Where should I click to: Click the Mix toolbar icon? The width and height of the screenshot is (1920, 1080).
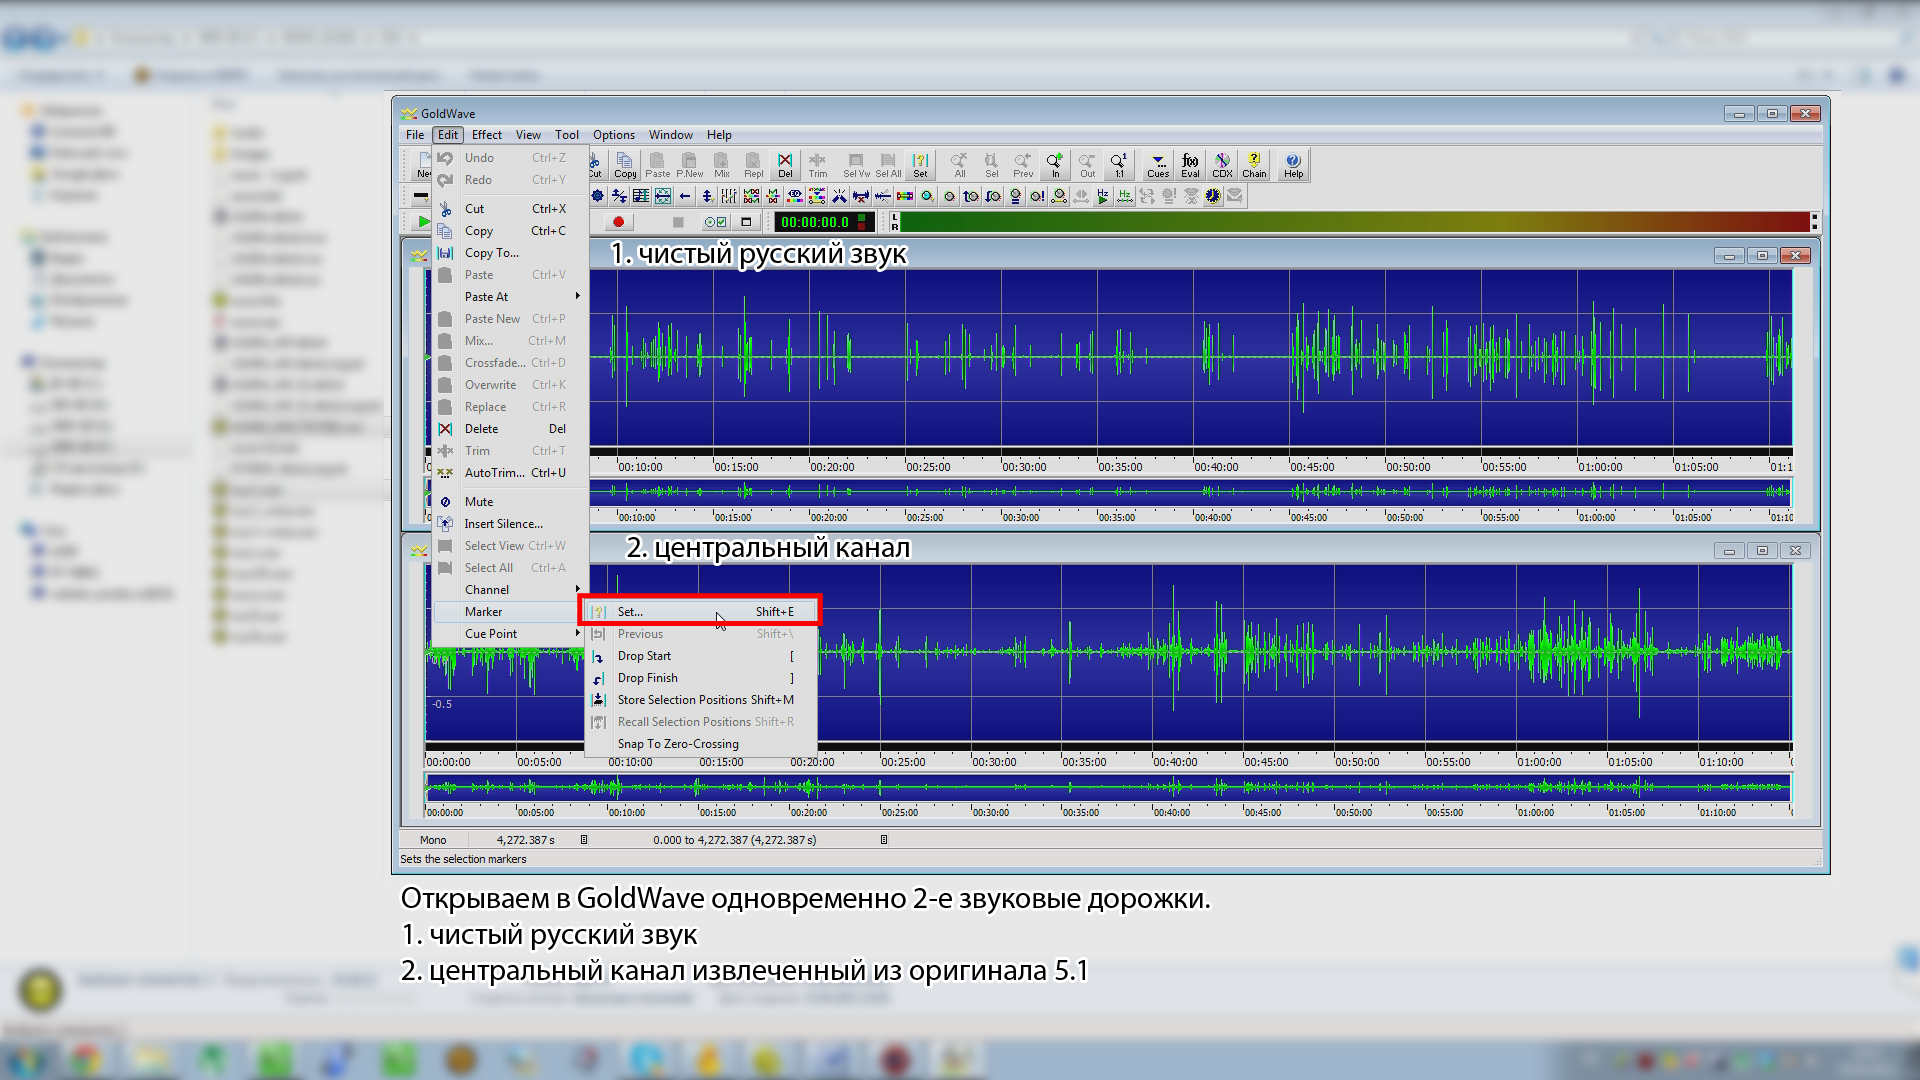point(721,165)
